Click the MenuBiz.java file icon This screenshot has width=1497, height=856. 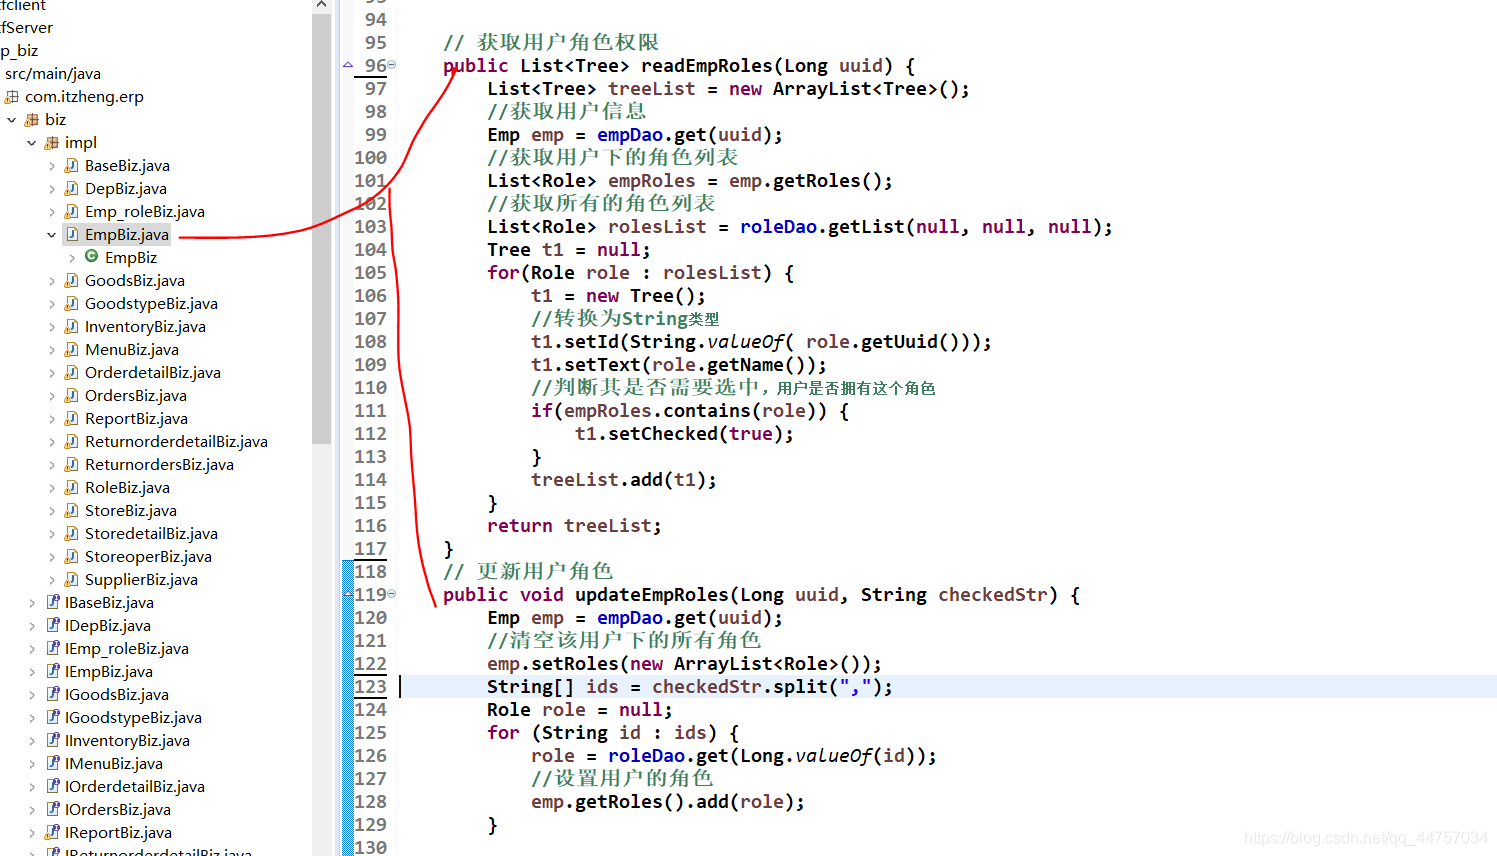(72, 349)
